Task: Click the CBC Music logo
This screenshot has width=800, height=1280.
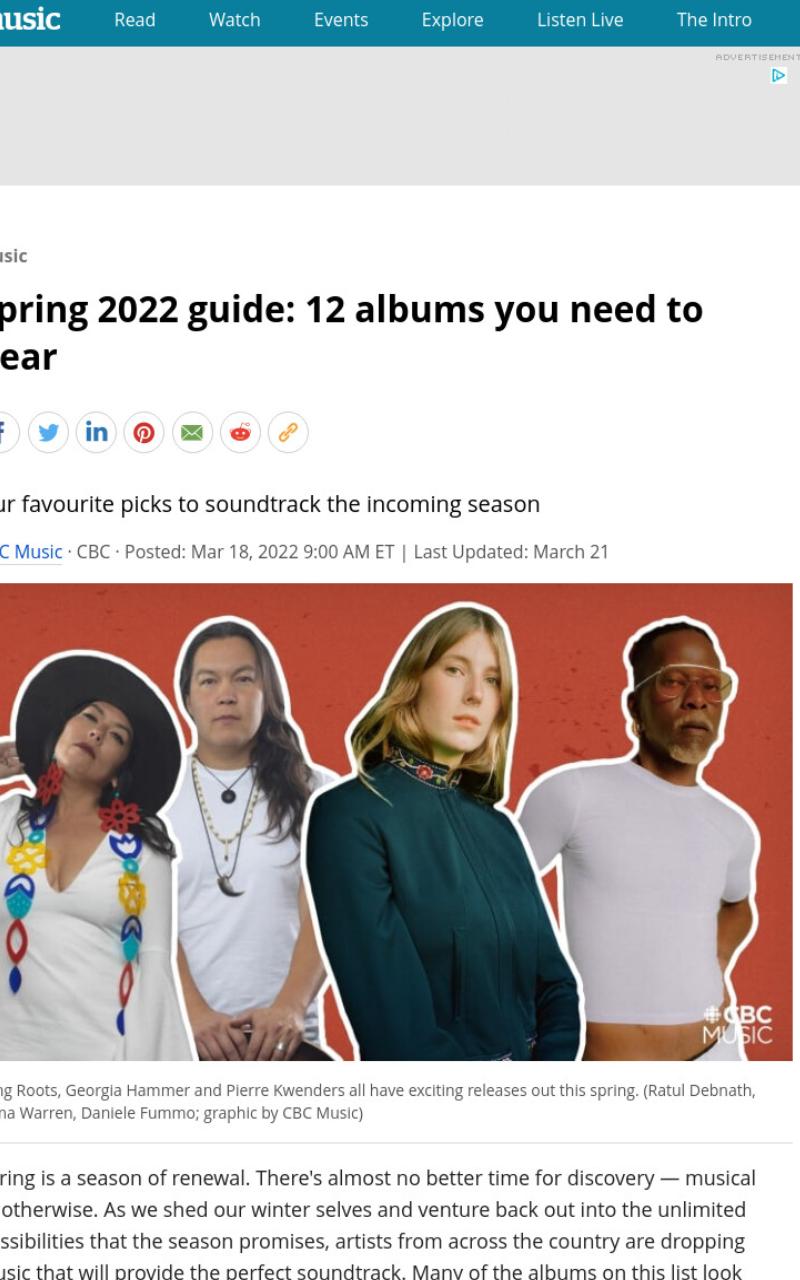Action: coord(30,19)
